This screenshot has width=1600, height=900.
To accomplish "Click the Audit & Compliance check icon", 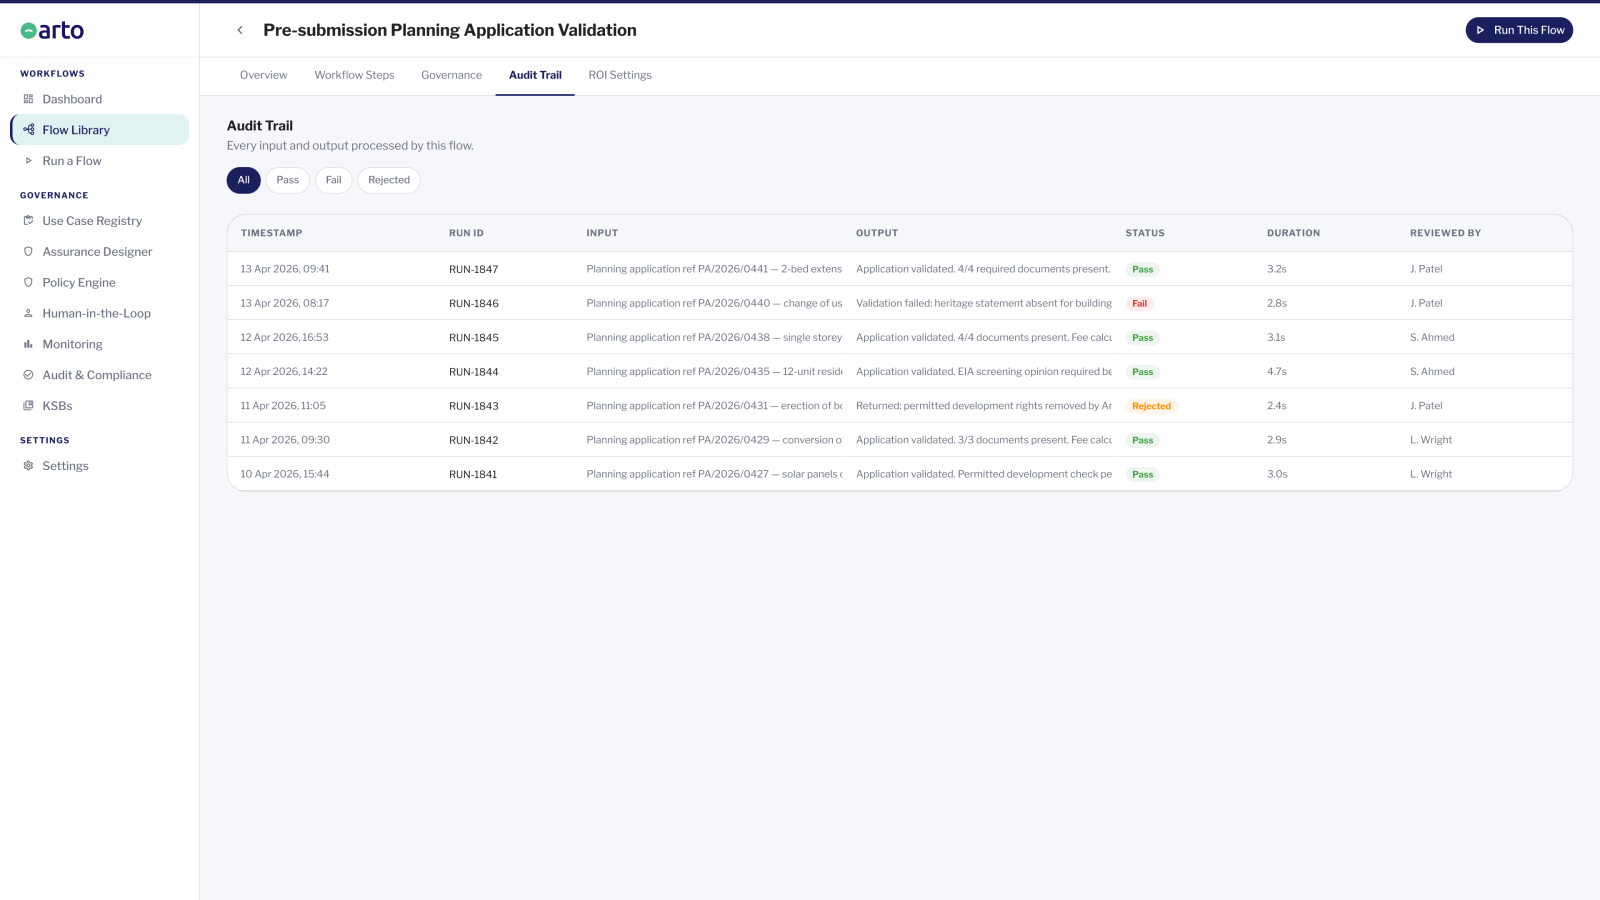I will click(x=28, y=375).
